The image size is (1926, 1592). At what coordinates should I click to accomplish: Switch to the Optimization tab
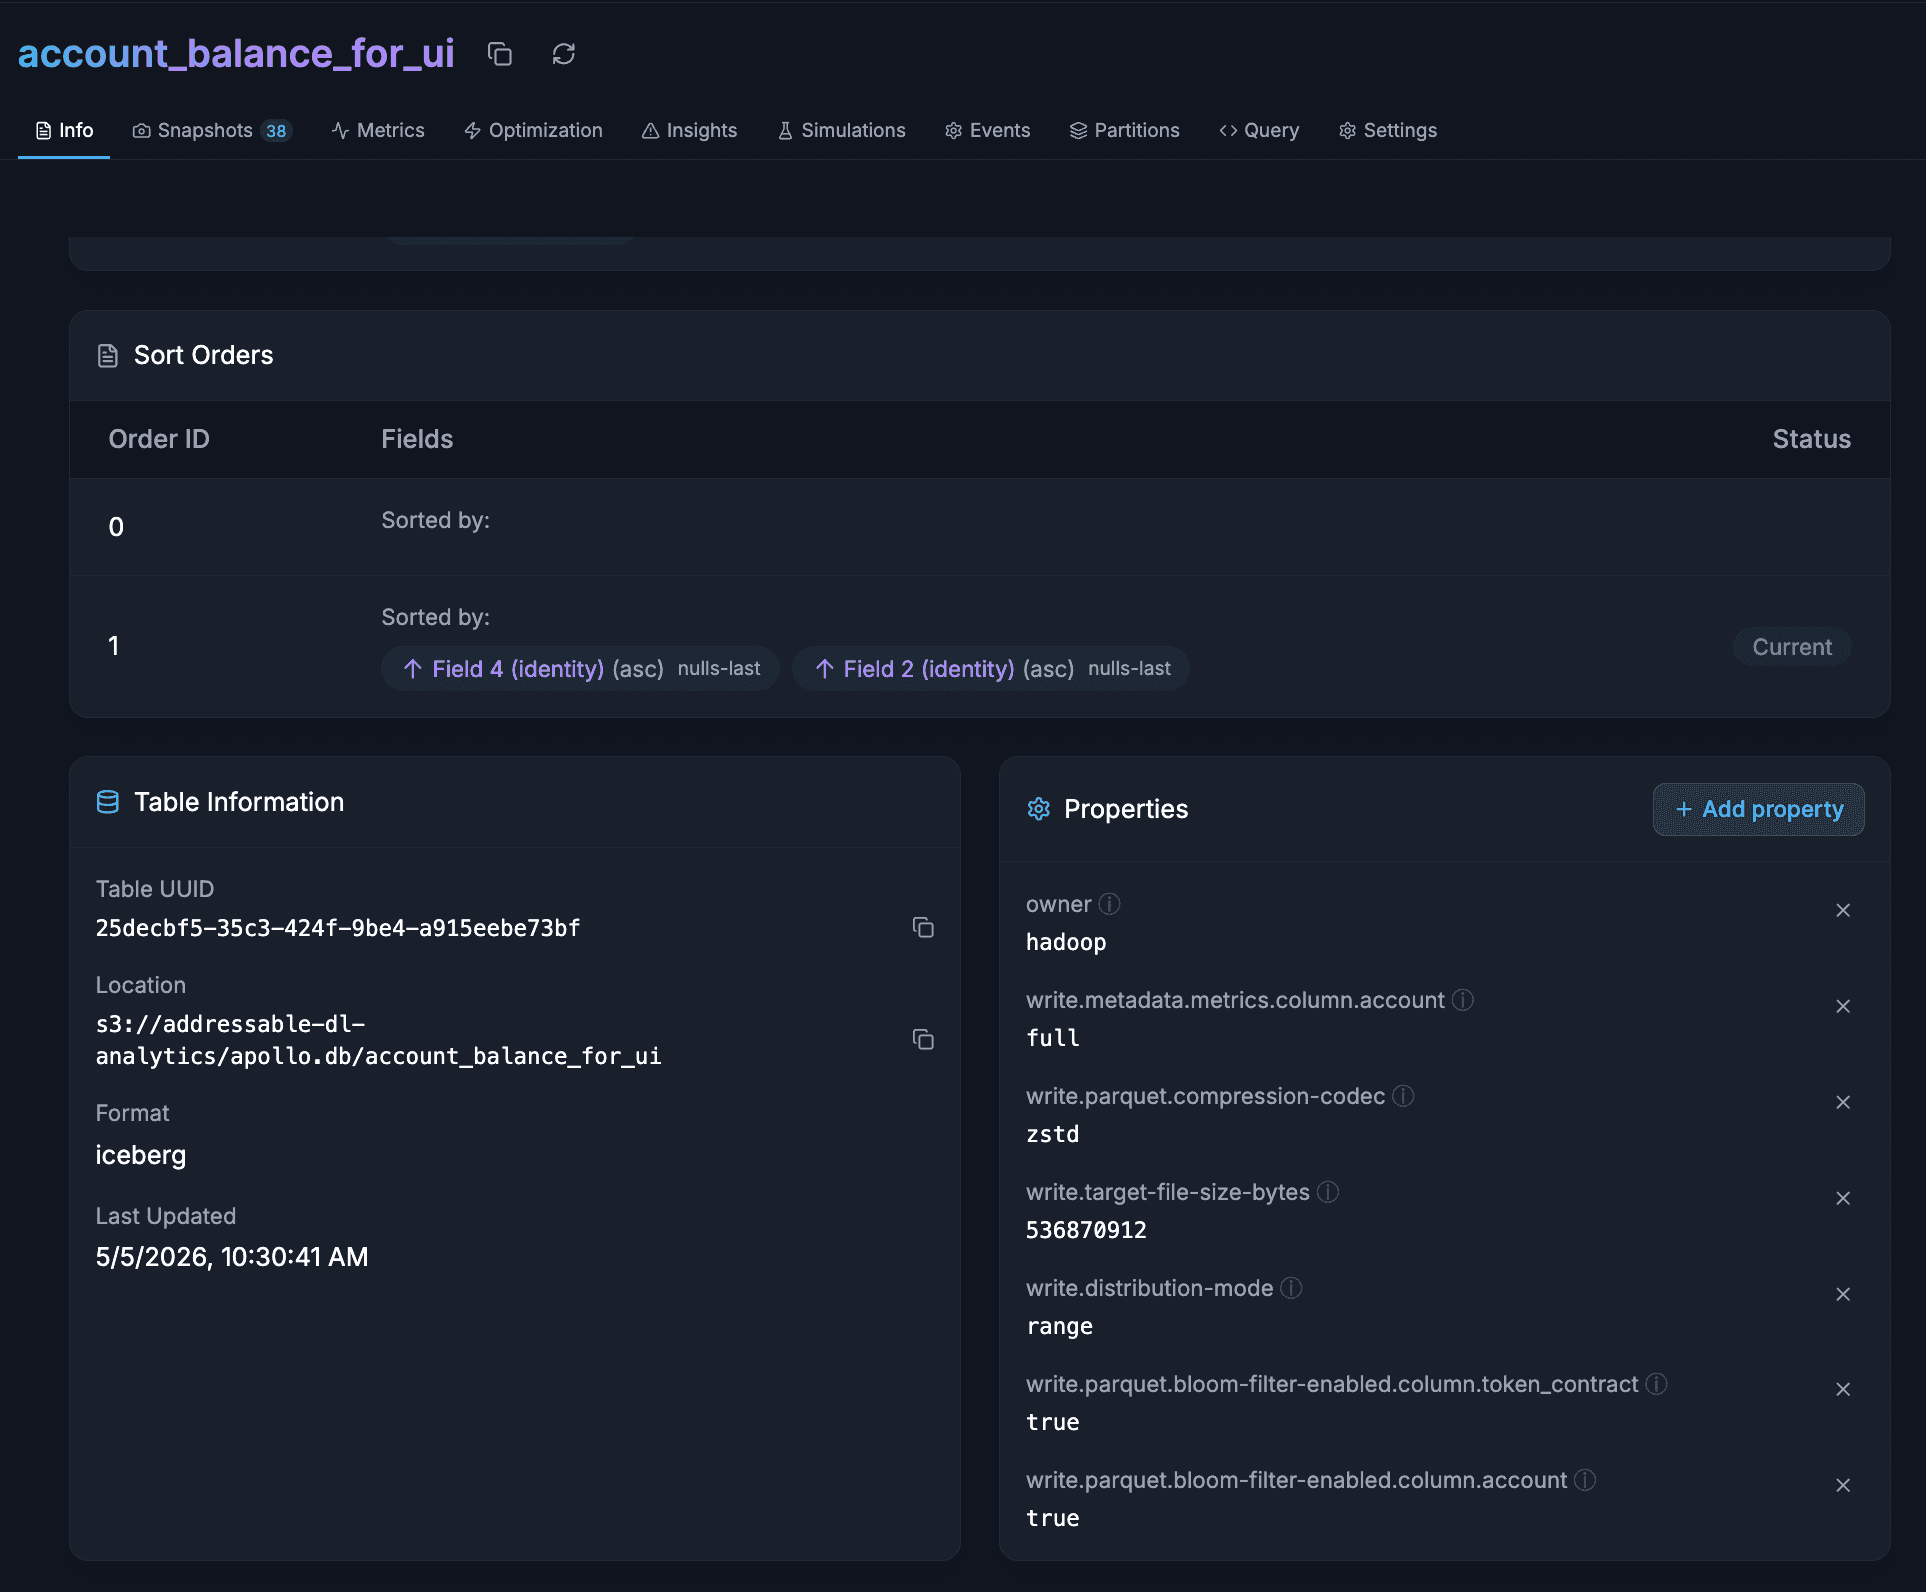(x=533, y=131)
